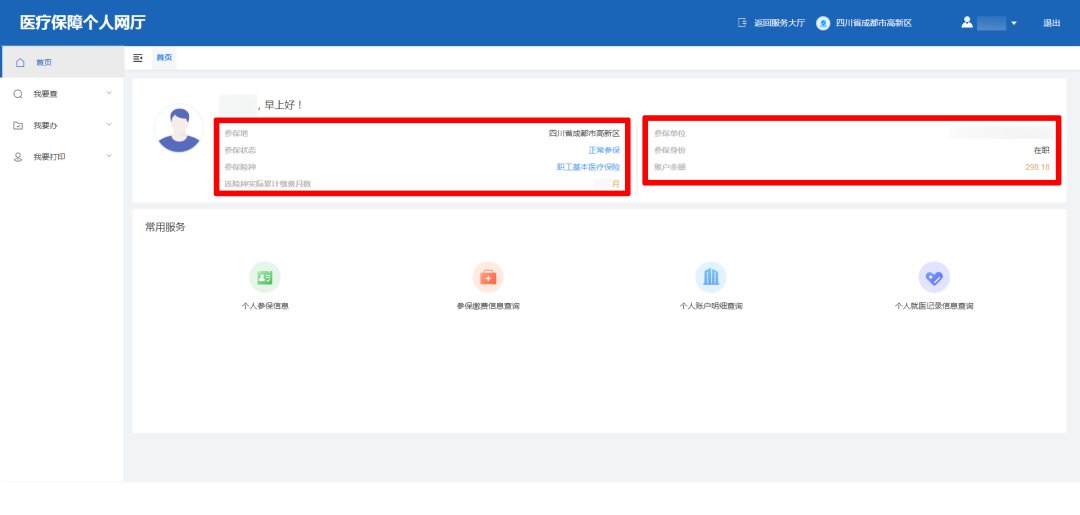
Task: Click the 退出 logout button
Action: coord(1051,23)
